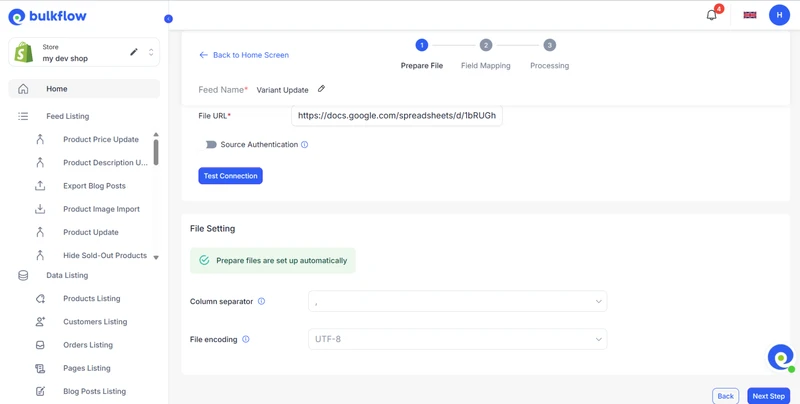Change language via the UK flag
The width and height of the screenshot is (800, 404).
750,15
